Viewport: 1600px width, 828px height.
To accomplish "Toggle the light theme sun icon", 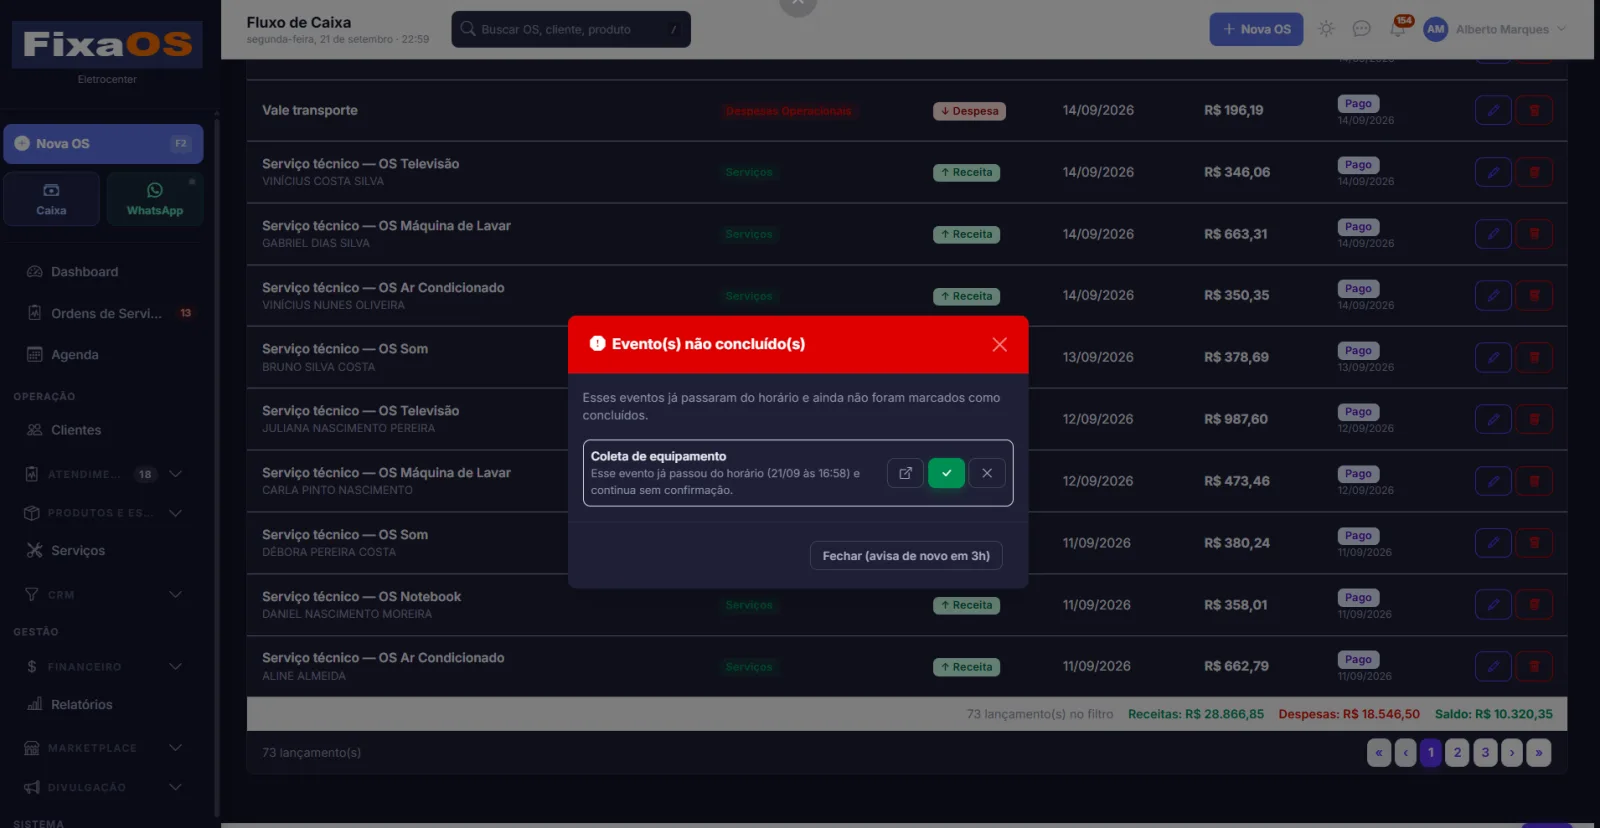I will click(1326, 29).
